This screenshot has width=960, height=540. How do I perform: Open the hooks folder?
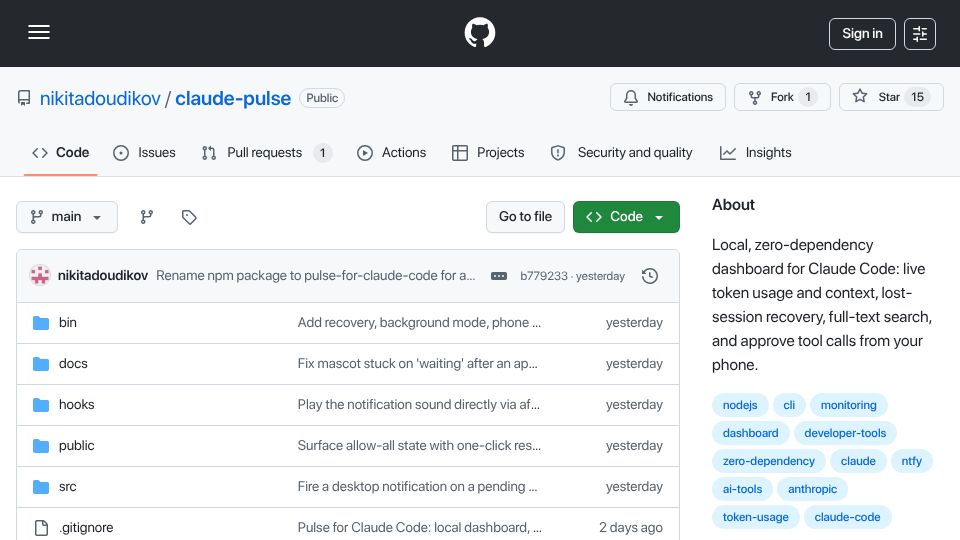(x=77, y=405)
